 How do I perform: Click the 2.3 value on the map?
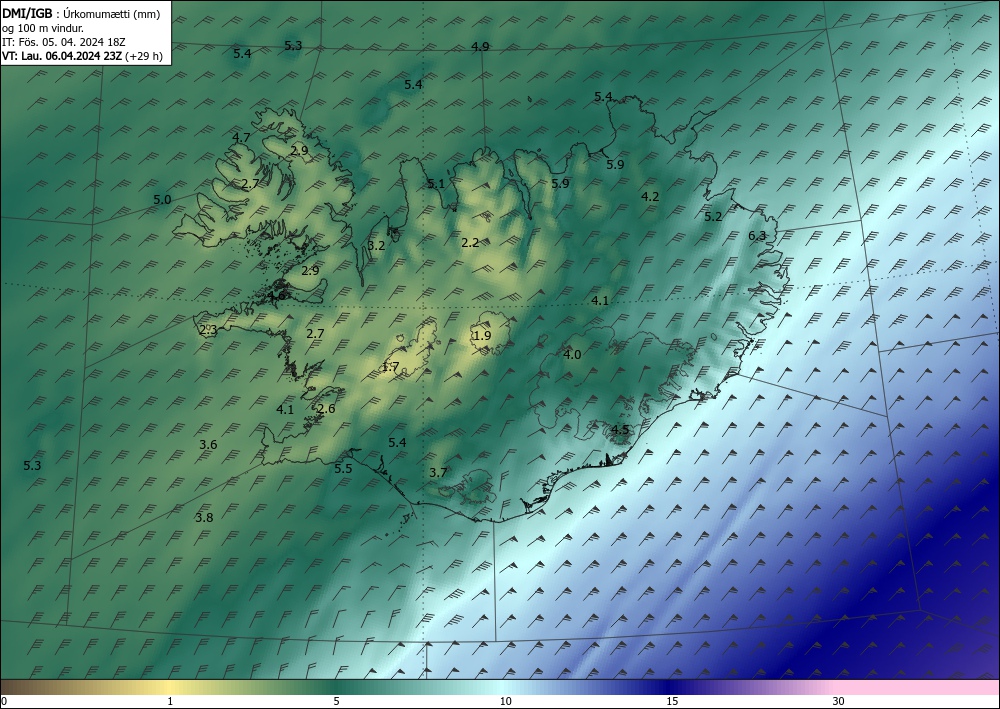pyautogui.click(x=208, y=330)
